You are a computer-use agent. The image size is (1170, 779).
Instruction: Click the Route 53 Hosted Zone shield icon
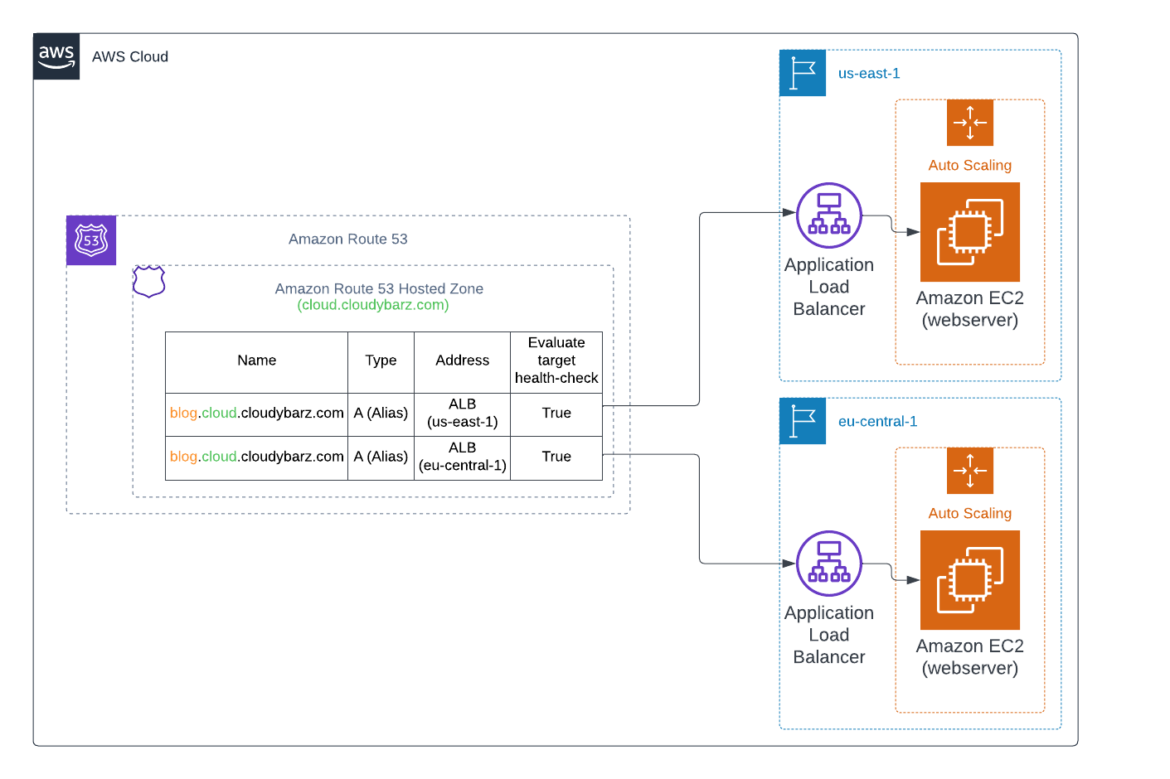[x=148, y=281]
